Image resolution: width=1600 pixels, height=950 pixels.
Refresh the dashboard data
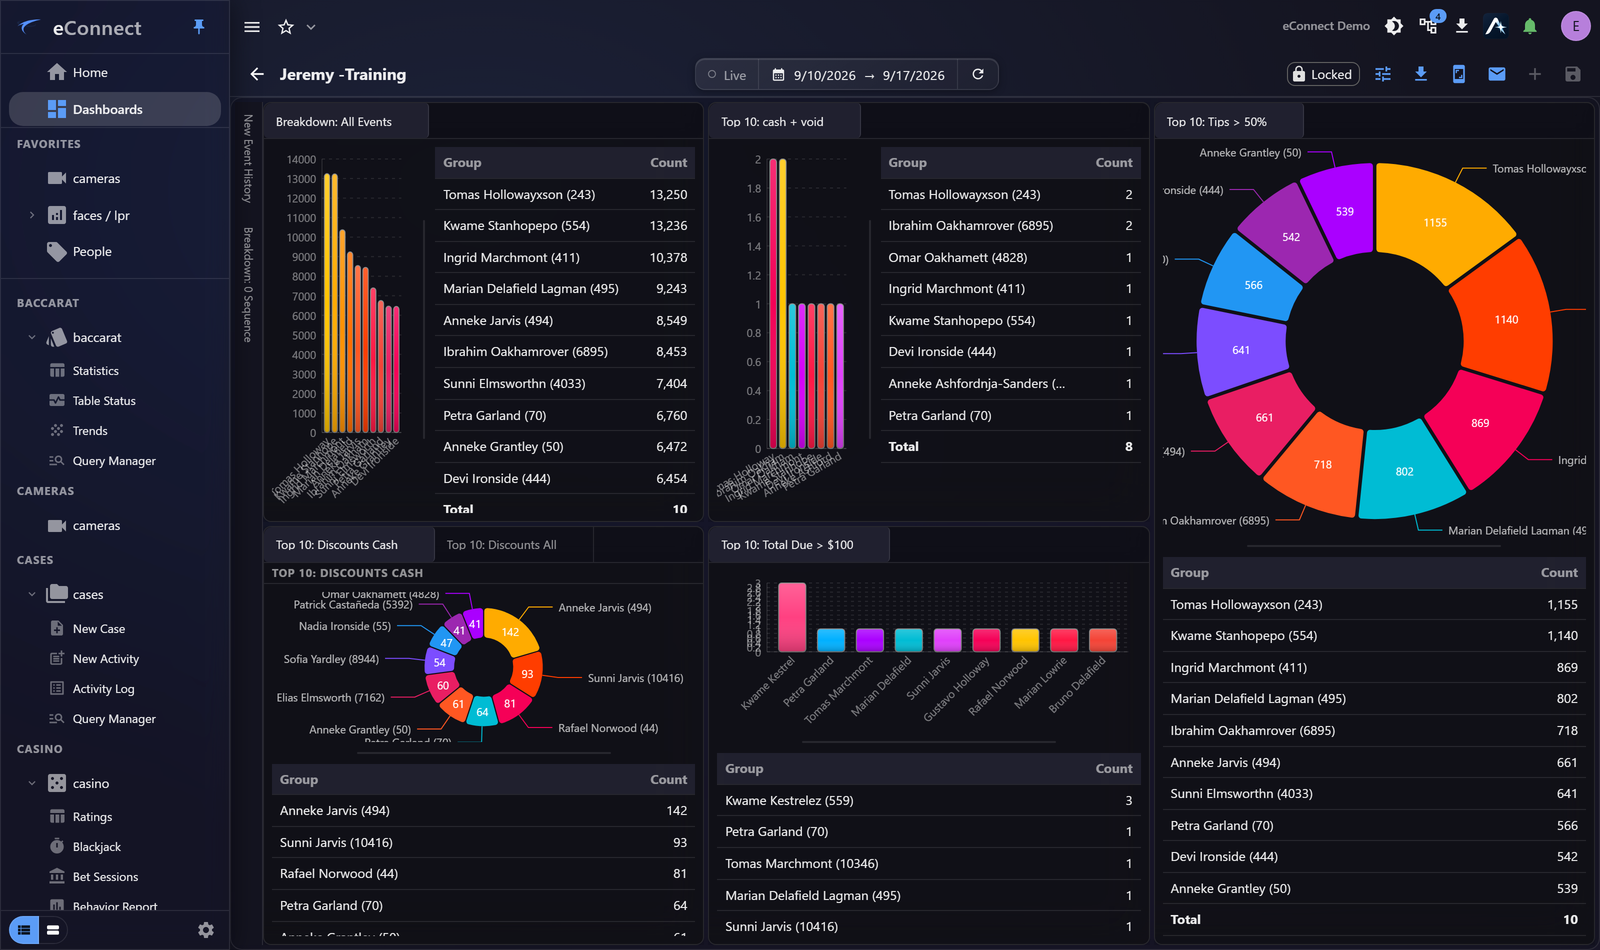click(978, 74)
